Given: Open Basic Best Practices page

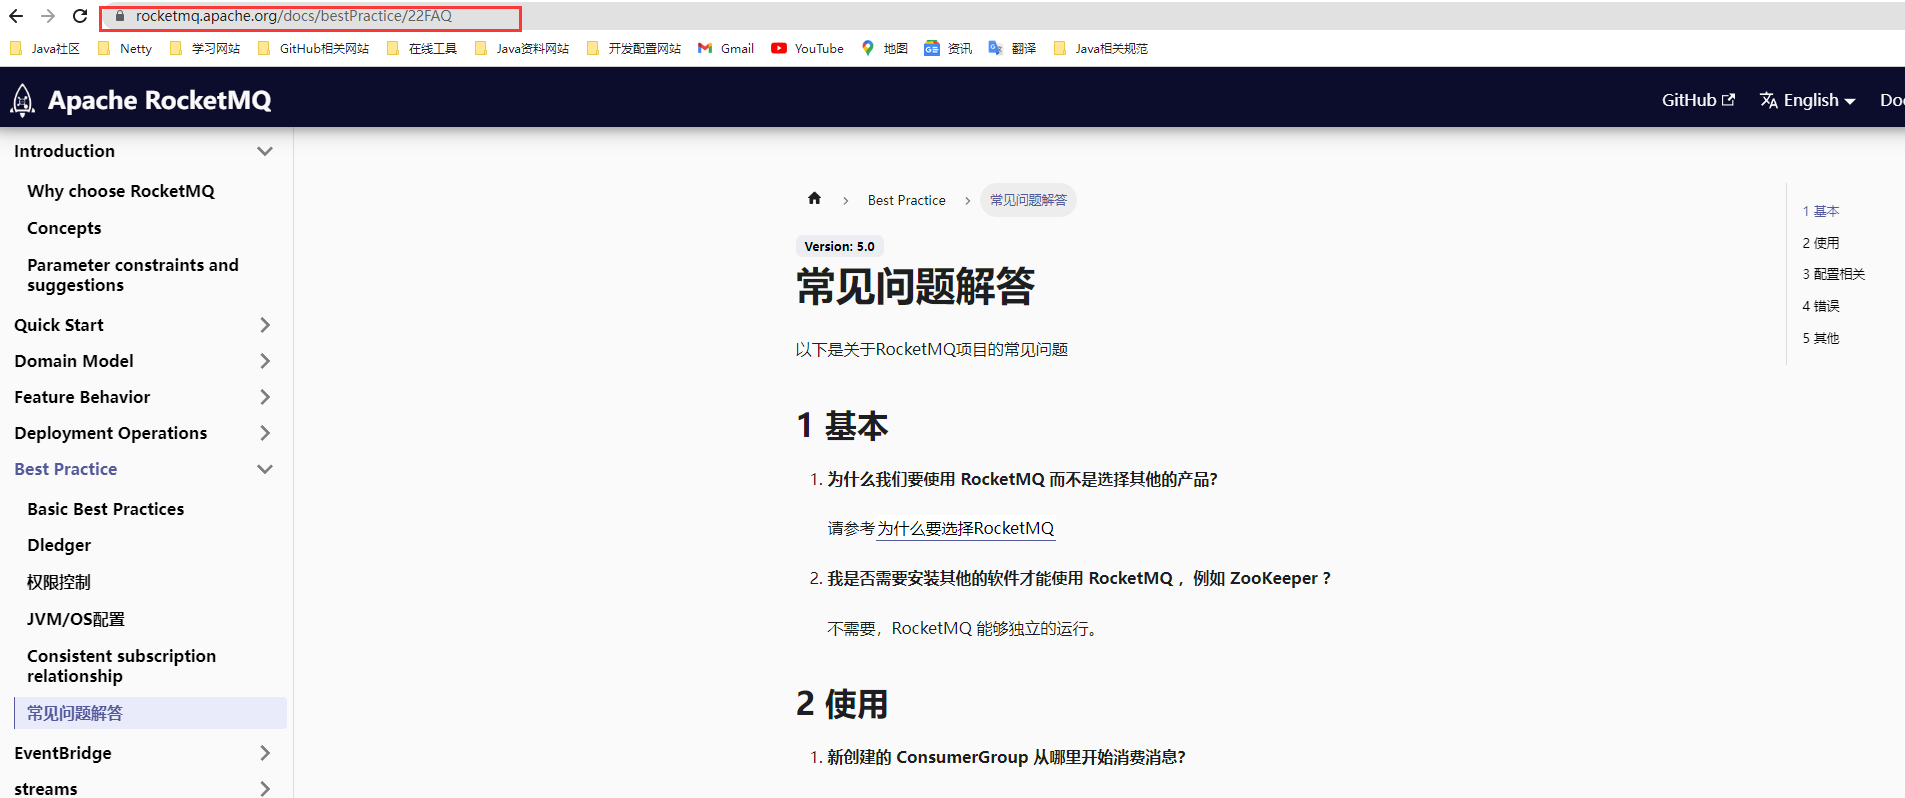Looking at the screenshot, I should coord(106,509).
